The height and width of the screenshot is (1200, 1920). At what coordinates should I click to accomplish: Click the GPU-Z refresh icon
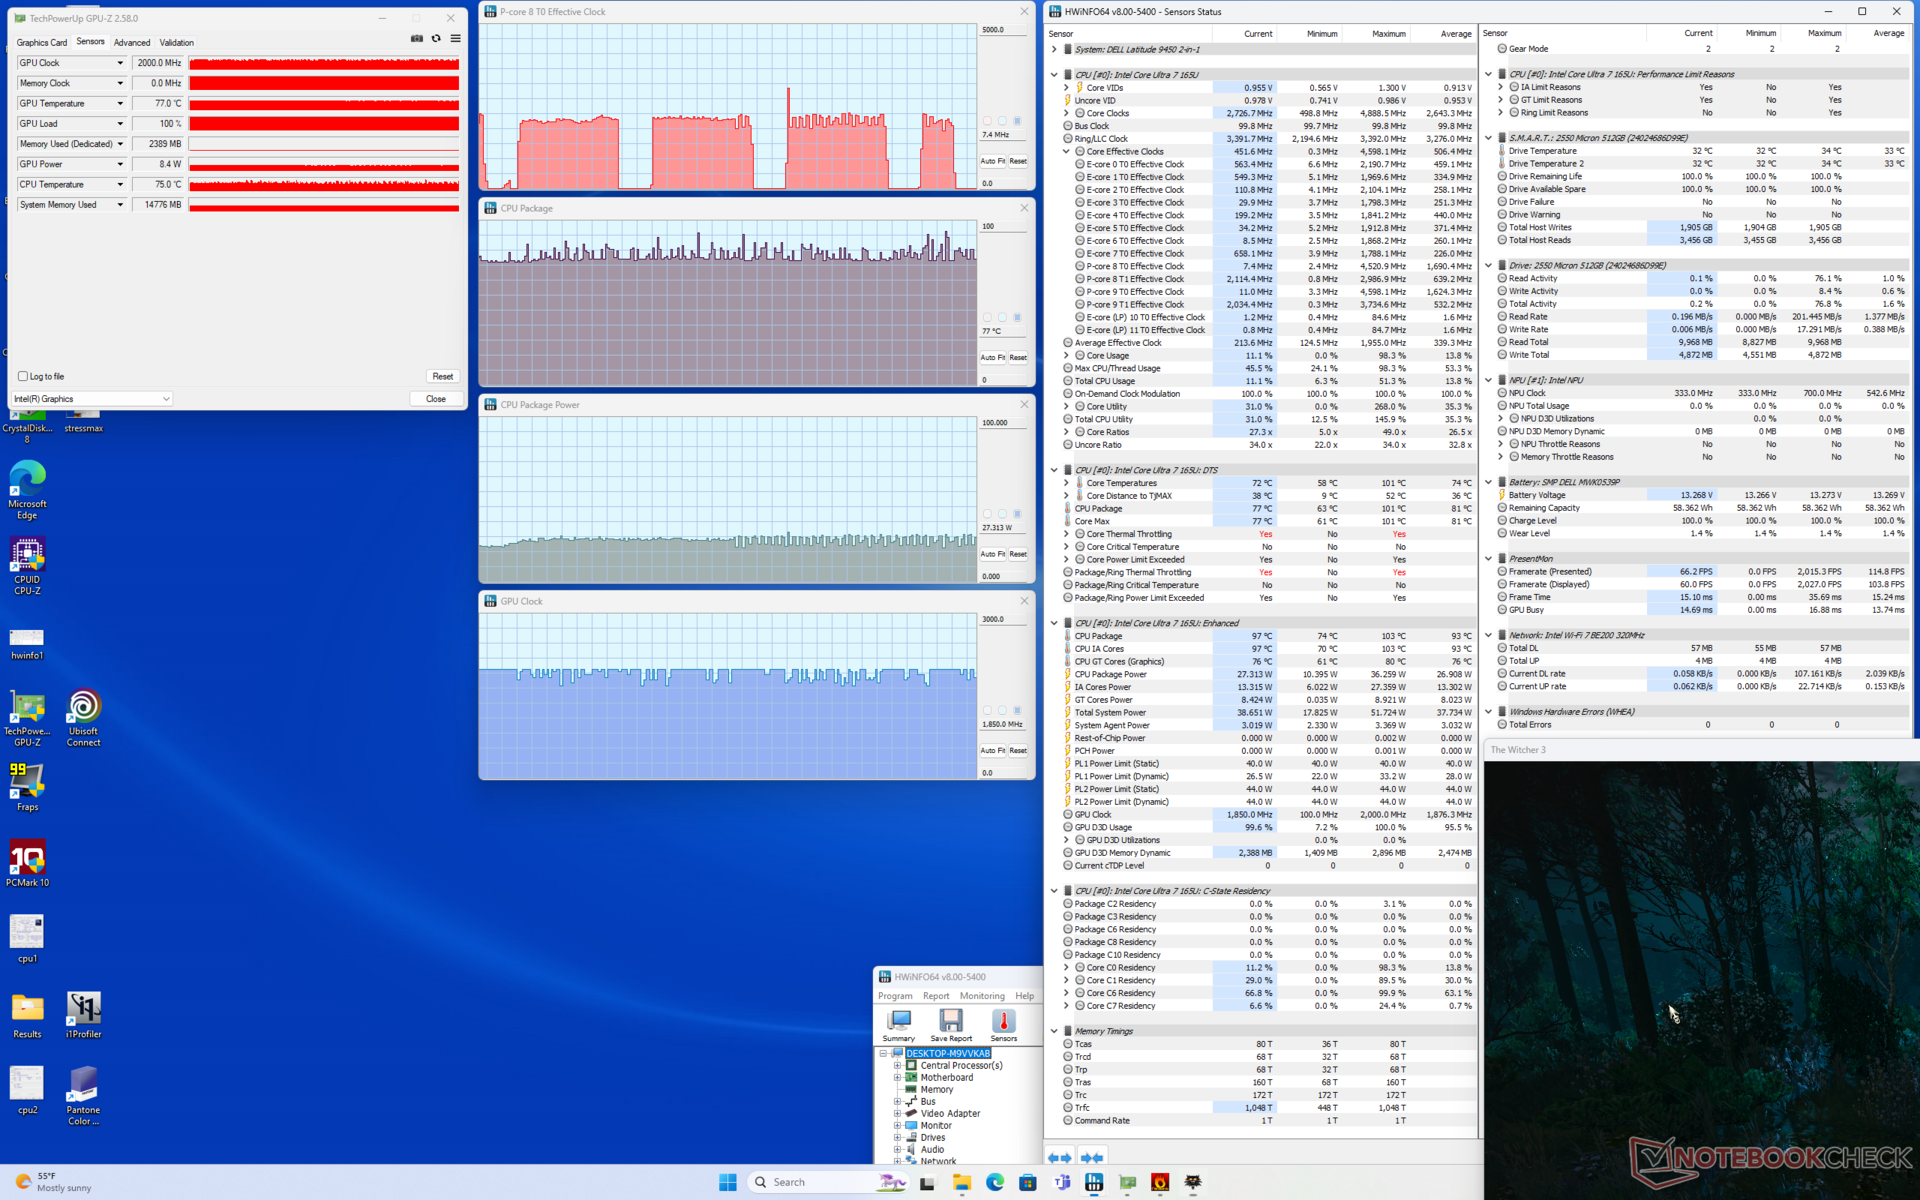point(436,39)
